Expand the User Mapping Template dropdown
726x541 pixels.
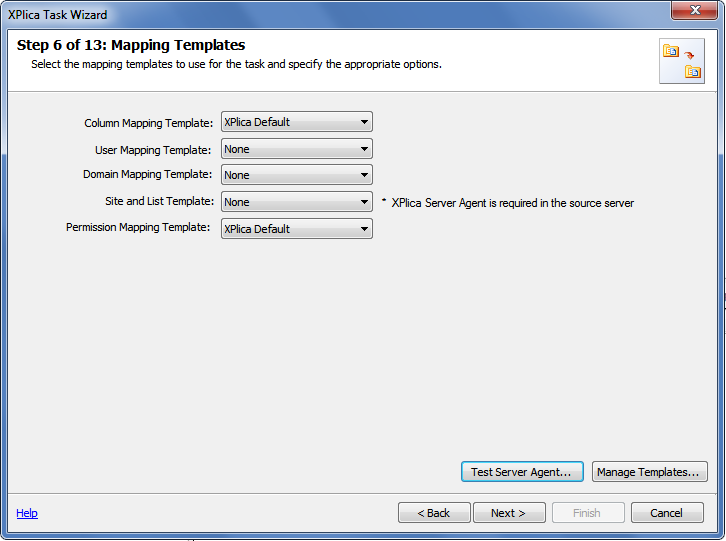click(297, 149)
